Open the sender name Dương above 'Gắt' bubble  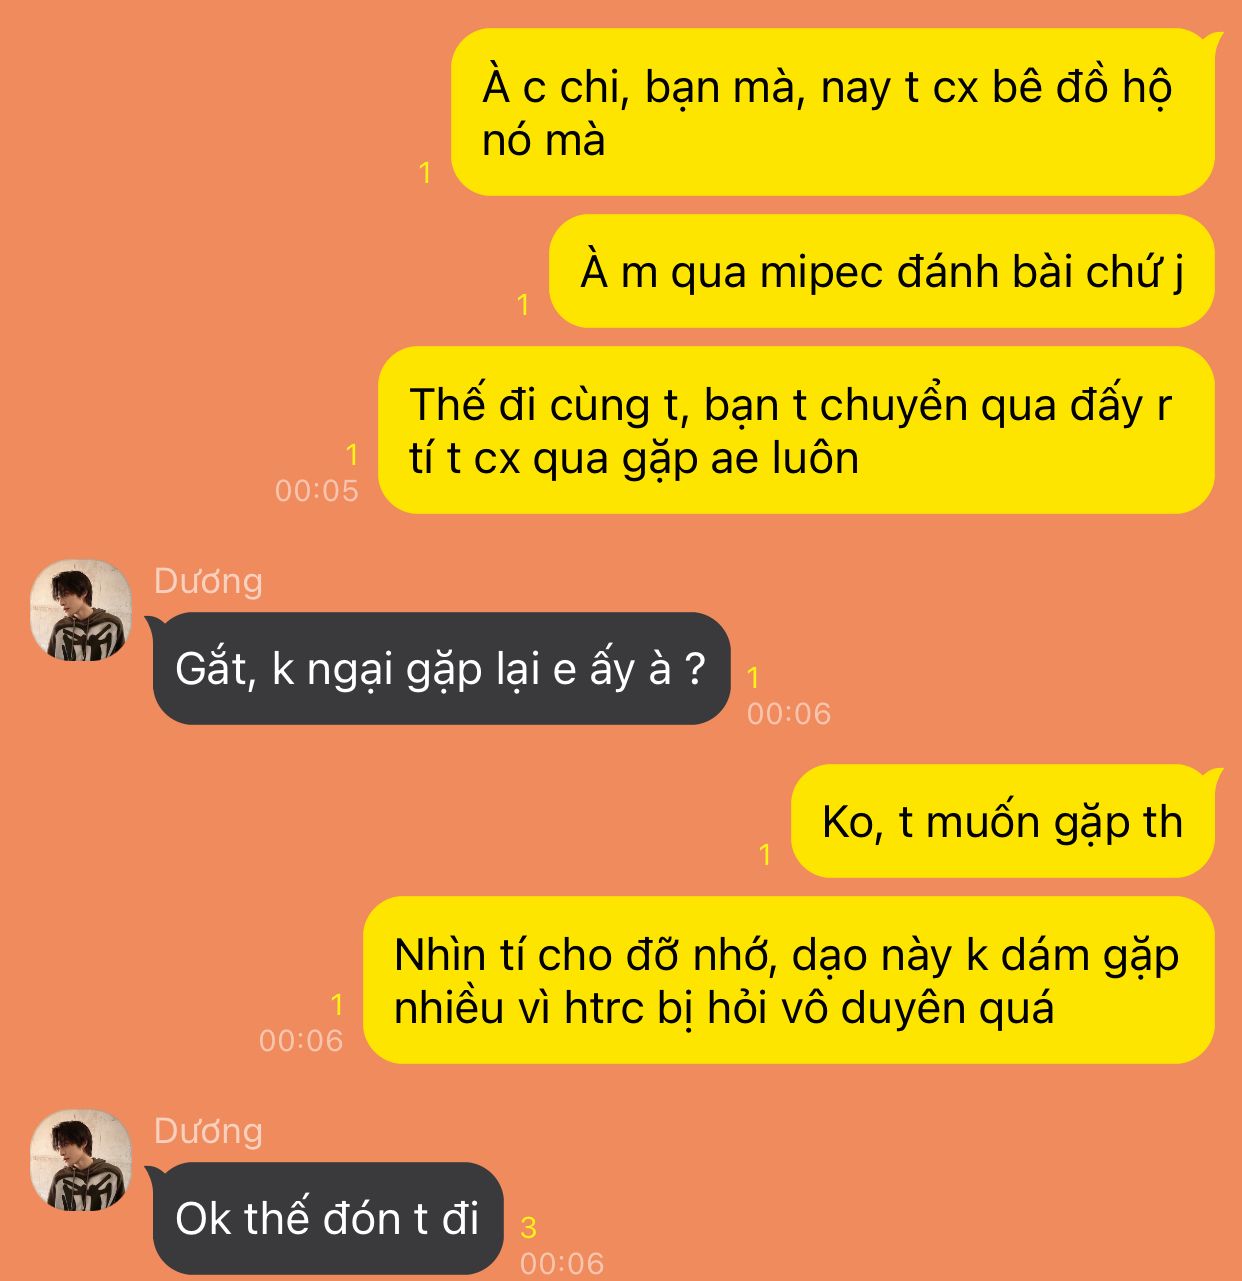tap(208, 581)
